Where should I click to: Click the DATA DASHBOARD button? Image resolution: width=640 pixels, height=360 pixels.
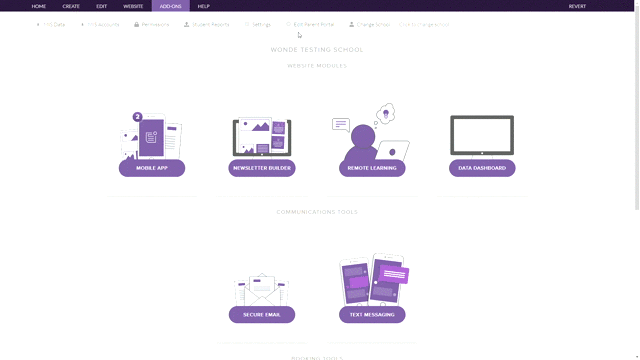(482, 168)
